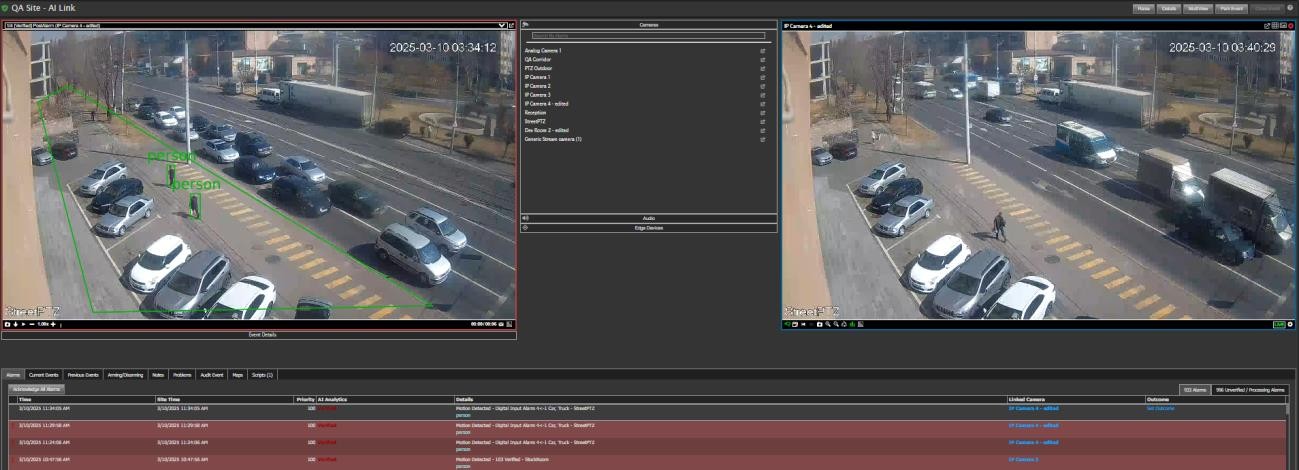Click the Set Outcome link
Screen dimensions: 1299x470
1159,408
